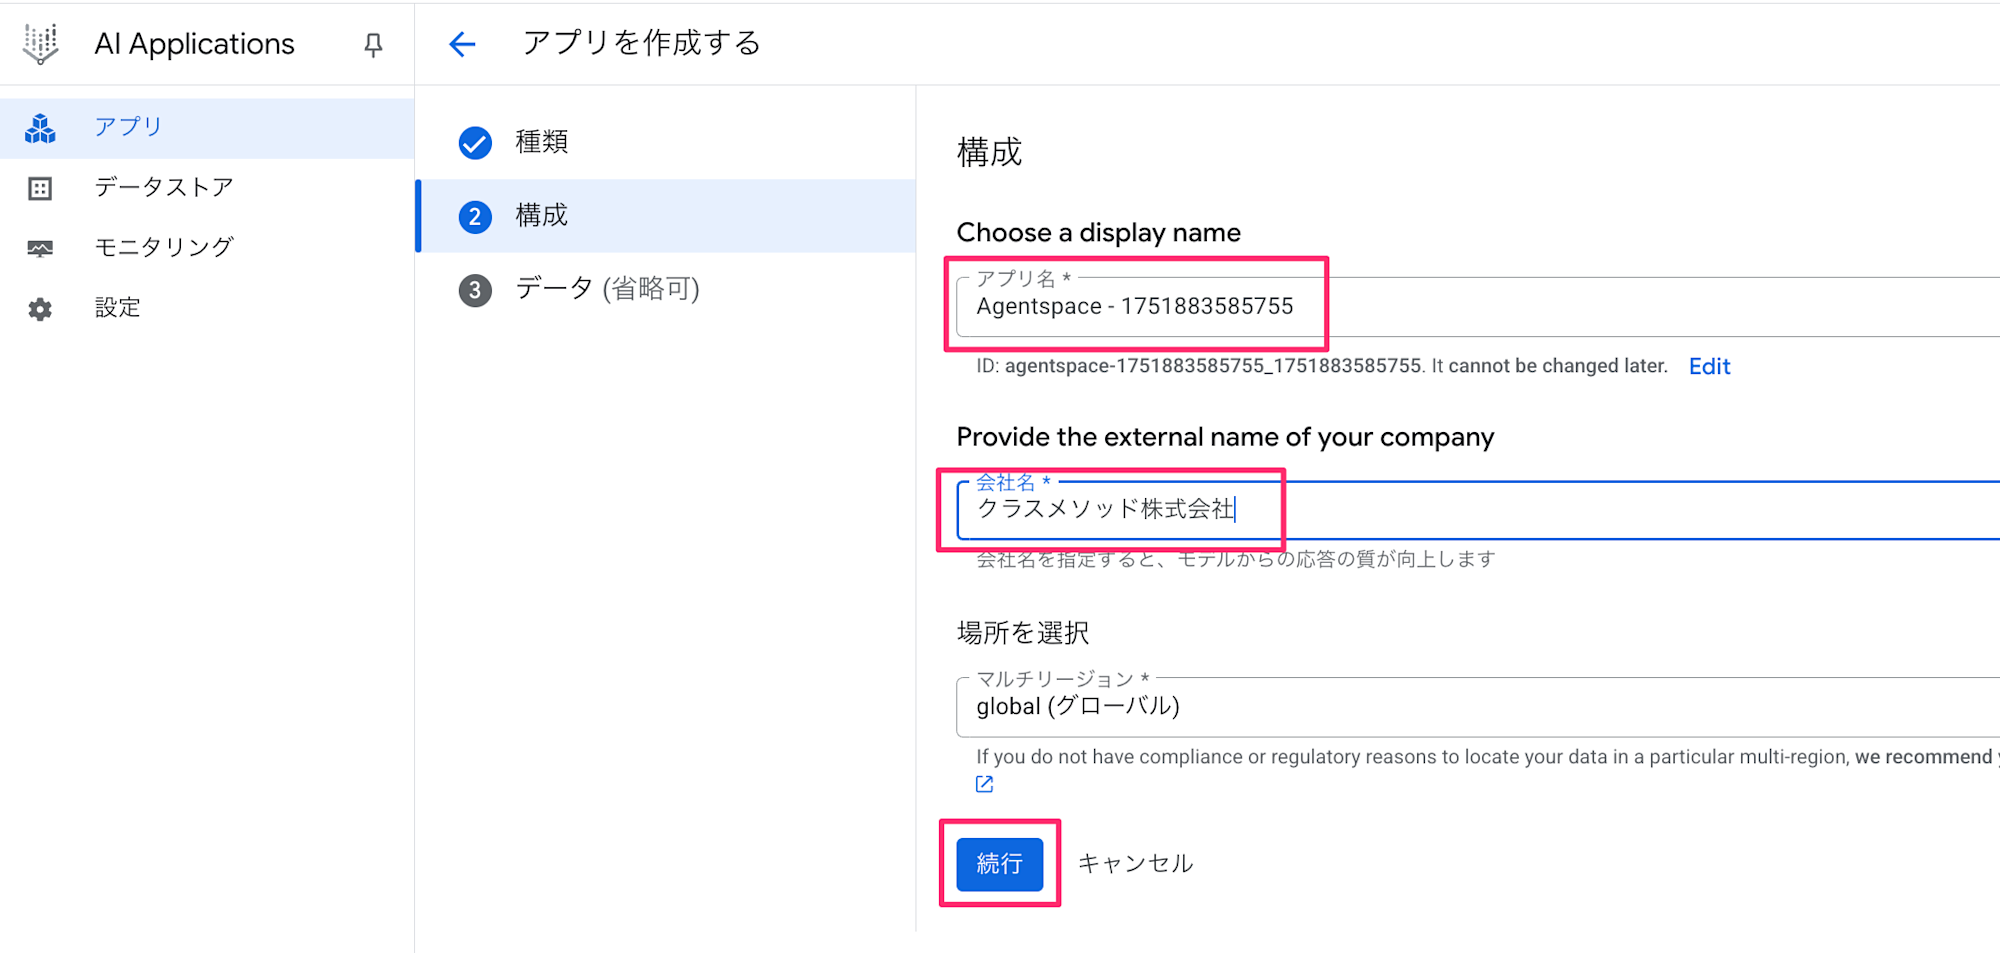Click the キャンセル button
The width and height of the screenshot is (2000, 953).
[1135, 864]
